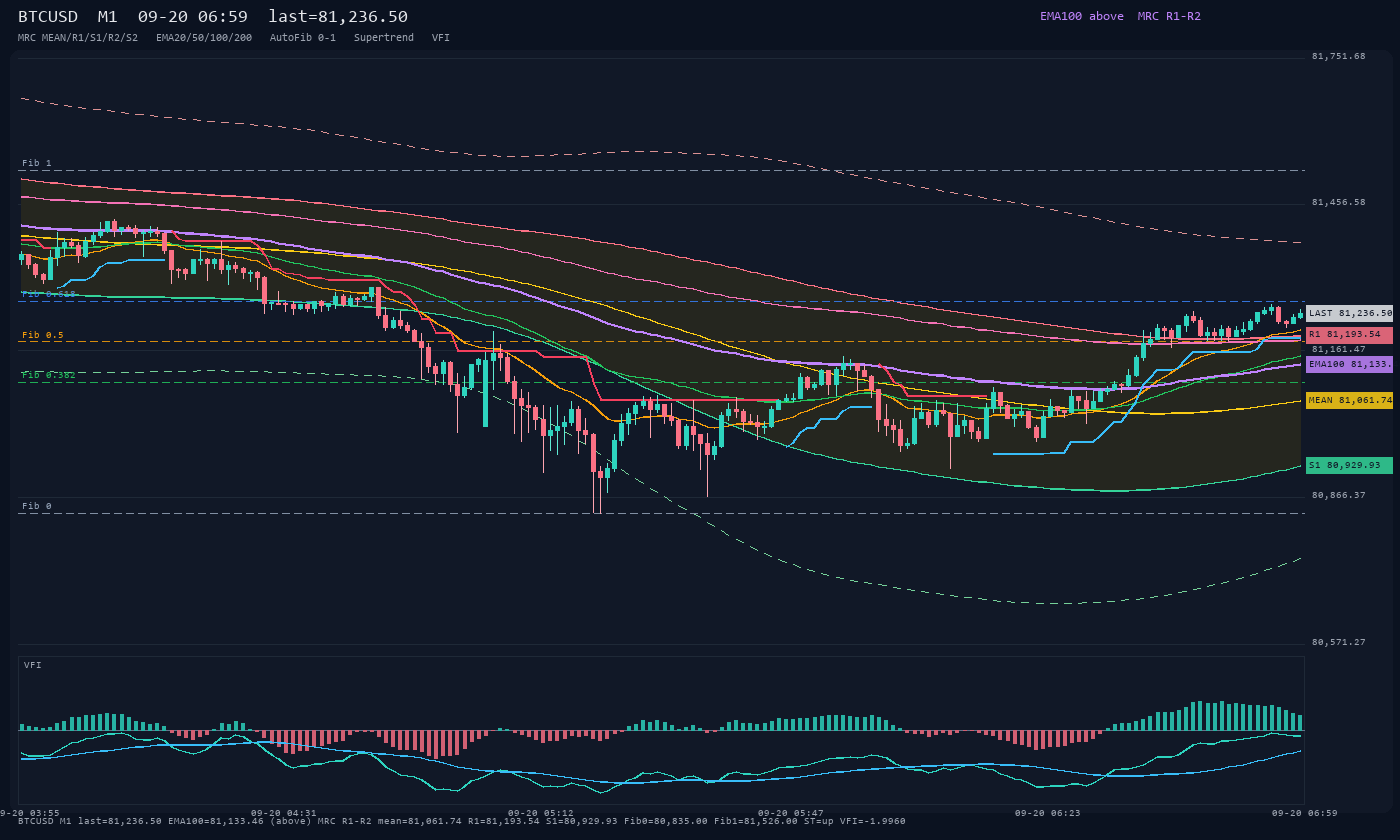The image size is (1400, 840).
Task: Click the BTCUSD symbol in the chart title
Action: (48, 16)
